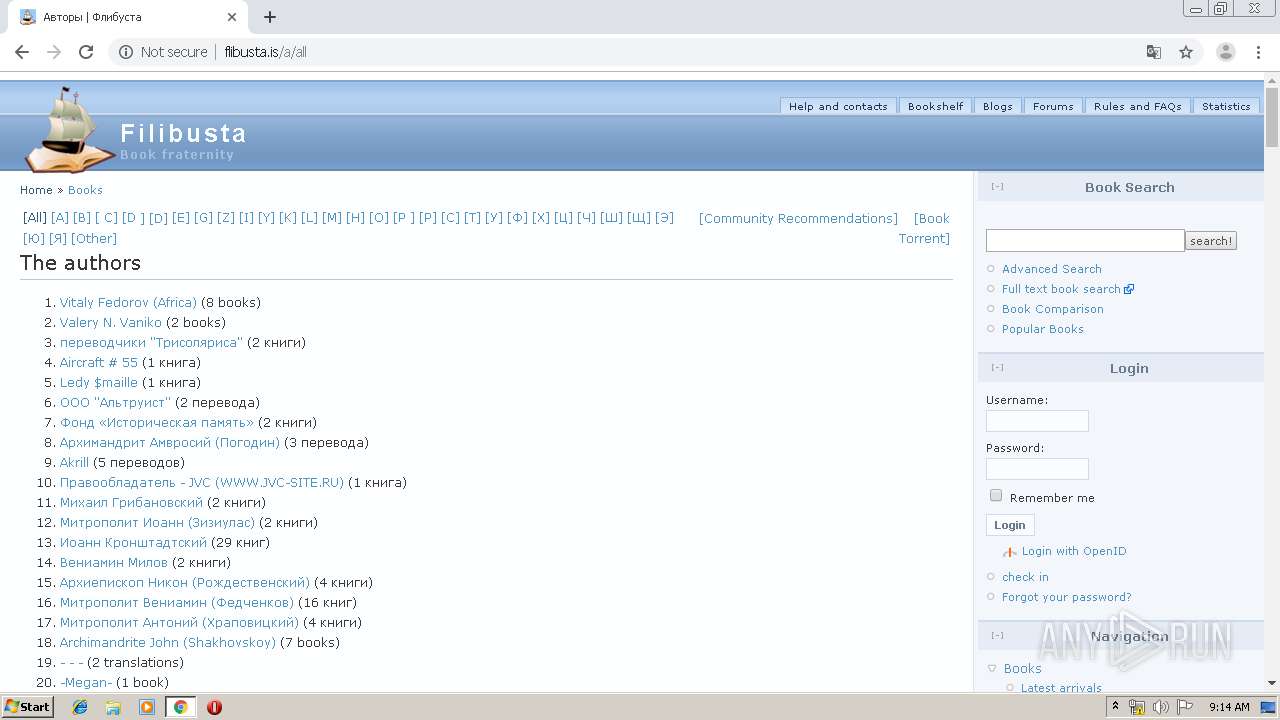Open the file explorer taskbar icon

(113, 707)
